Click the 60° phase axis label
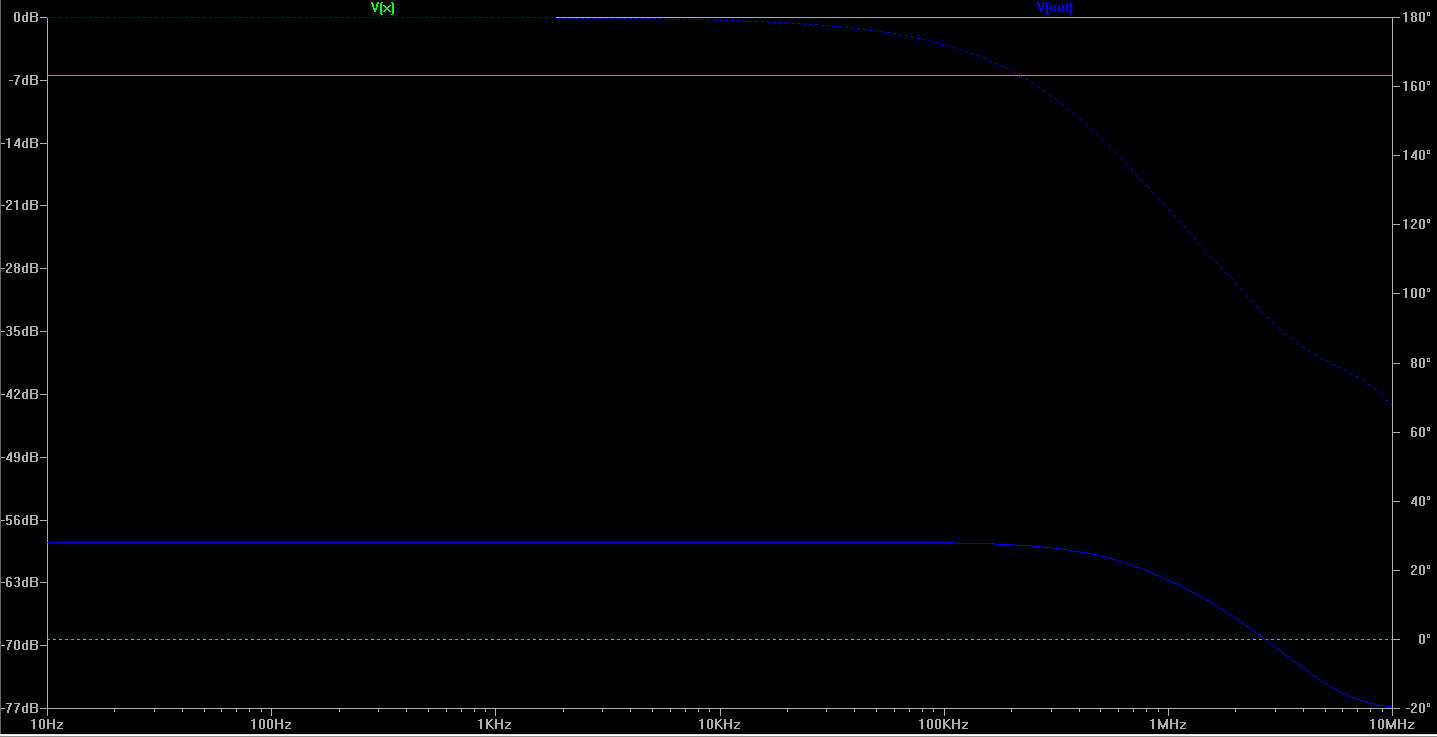1437x737 pixels. [x=1420, y=433]
